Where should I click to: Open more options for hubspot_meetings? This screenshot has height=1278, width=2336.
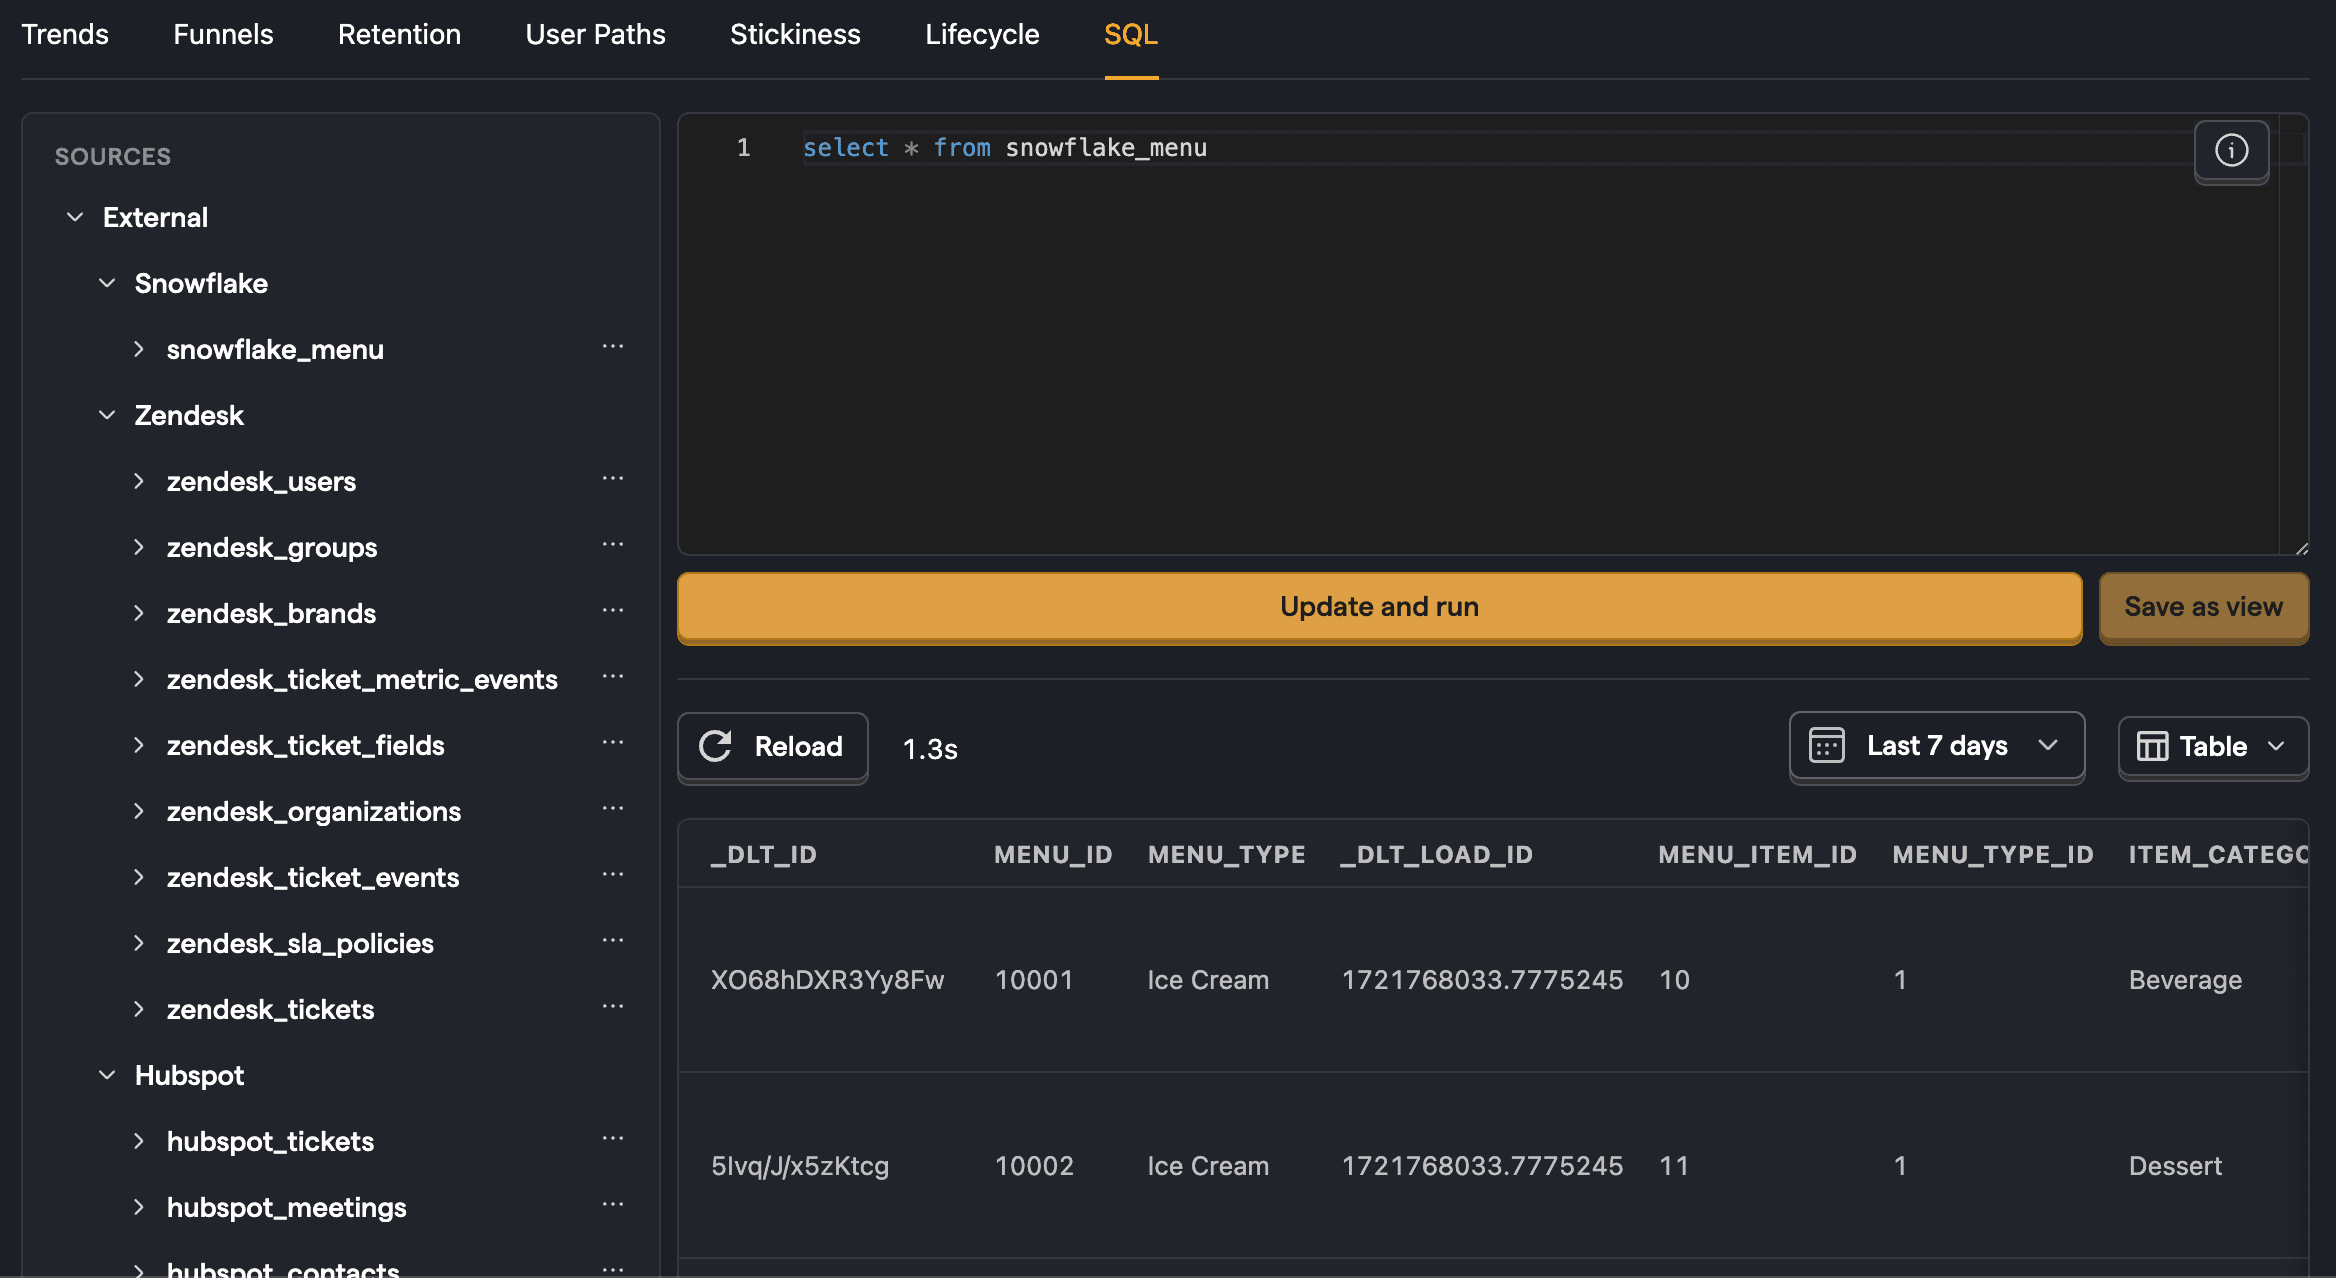coord(613,1206)
